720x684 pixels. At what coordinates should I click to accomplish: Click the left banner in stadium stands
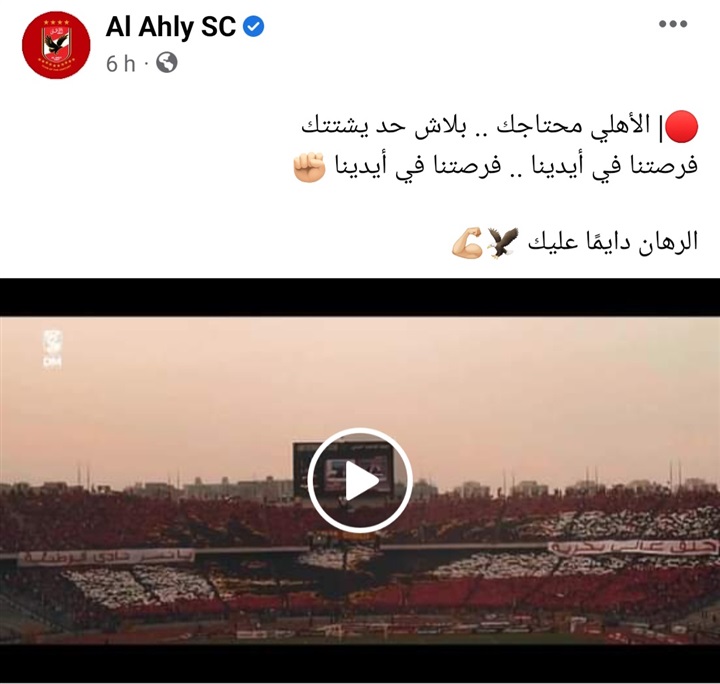(x=107, y=557)
